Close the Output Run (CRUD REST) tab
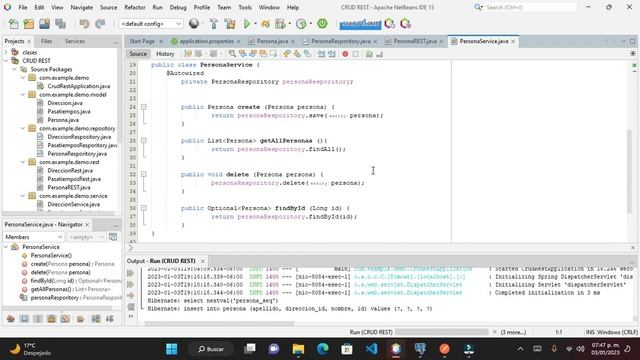The width and height of the screenshot is (640, 360). pyautogui.click(x=203, y=261)
